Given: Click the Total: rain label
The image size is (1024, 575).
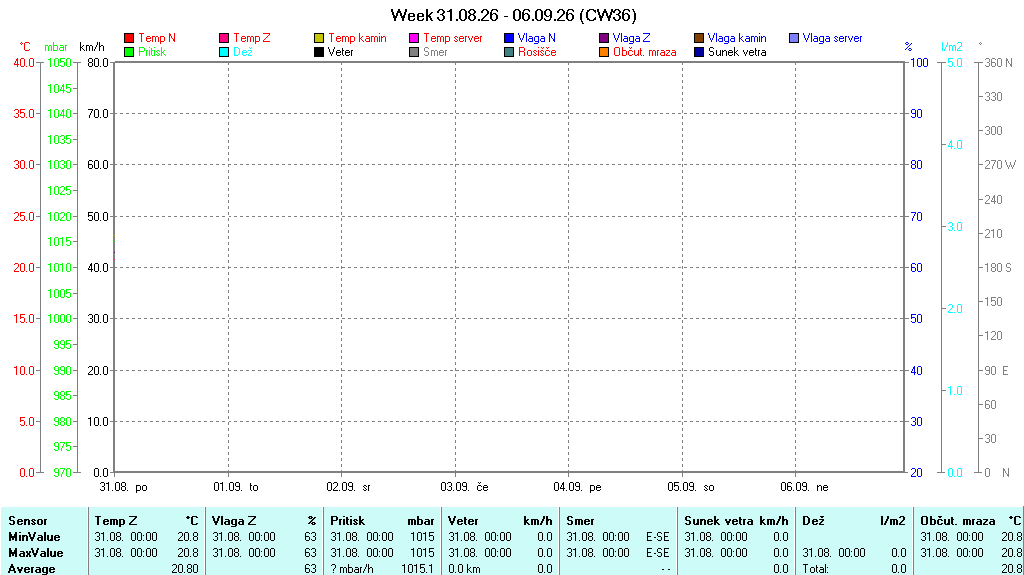Looking at the screenshot, I should (x=815, y=569).
